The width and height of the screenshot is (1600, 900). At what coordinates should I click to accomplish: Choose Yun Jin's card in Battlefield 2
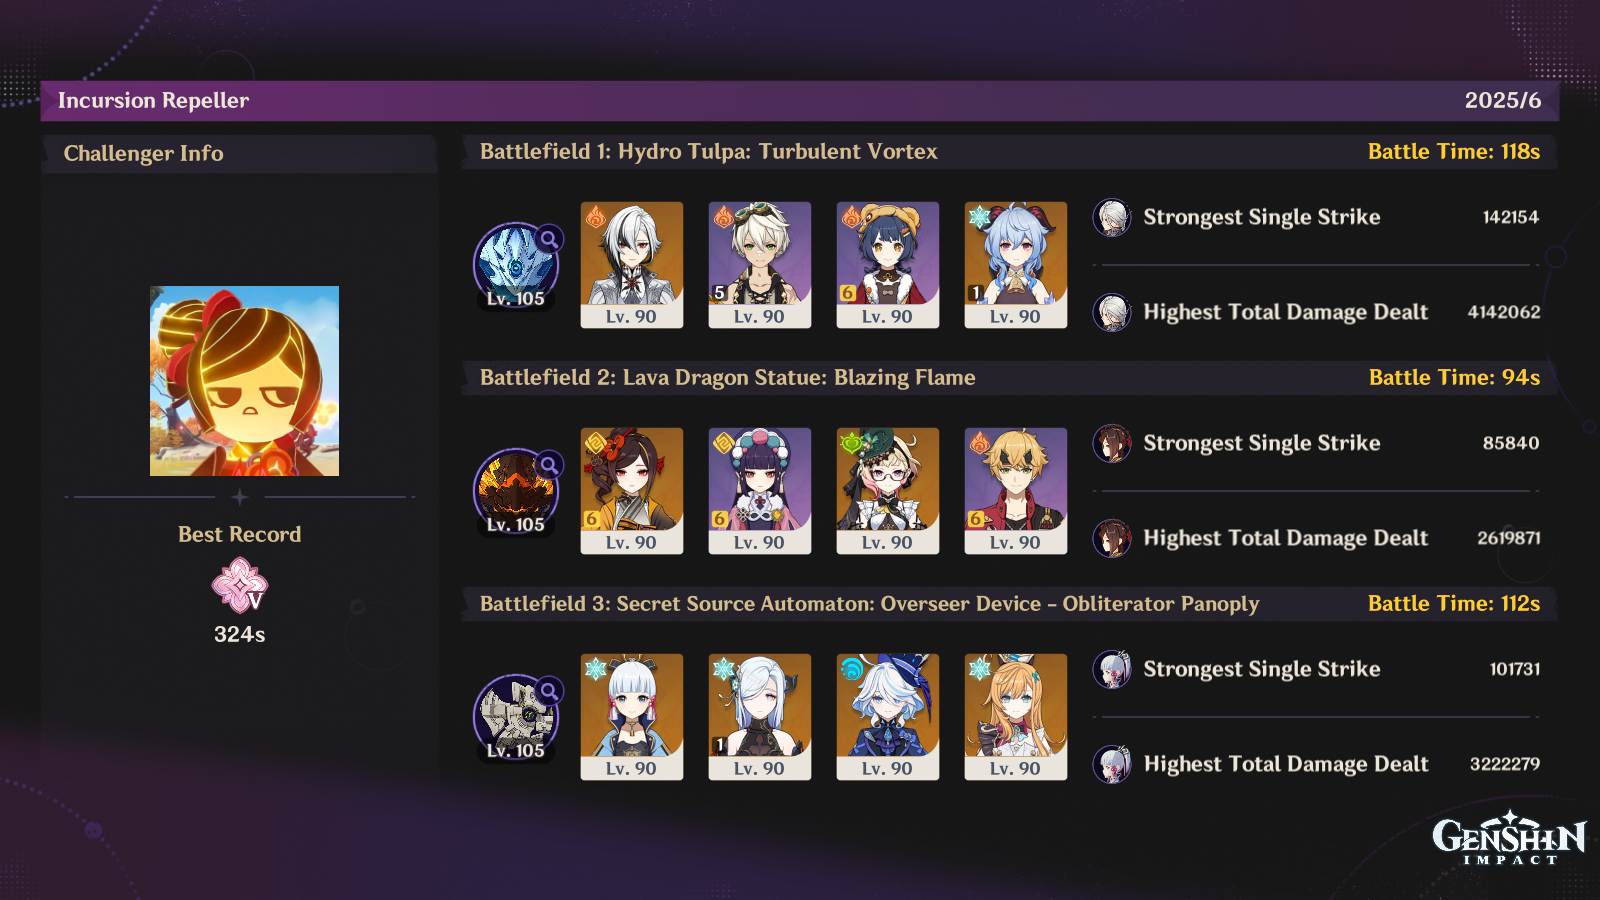[x=760, y=491]
